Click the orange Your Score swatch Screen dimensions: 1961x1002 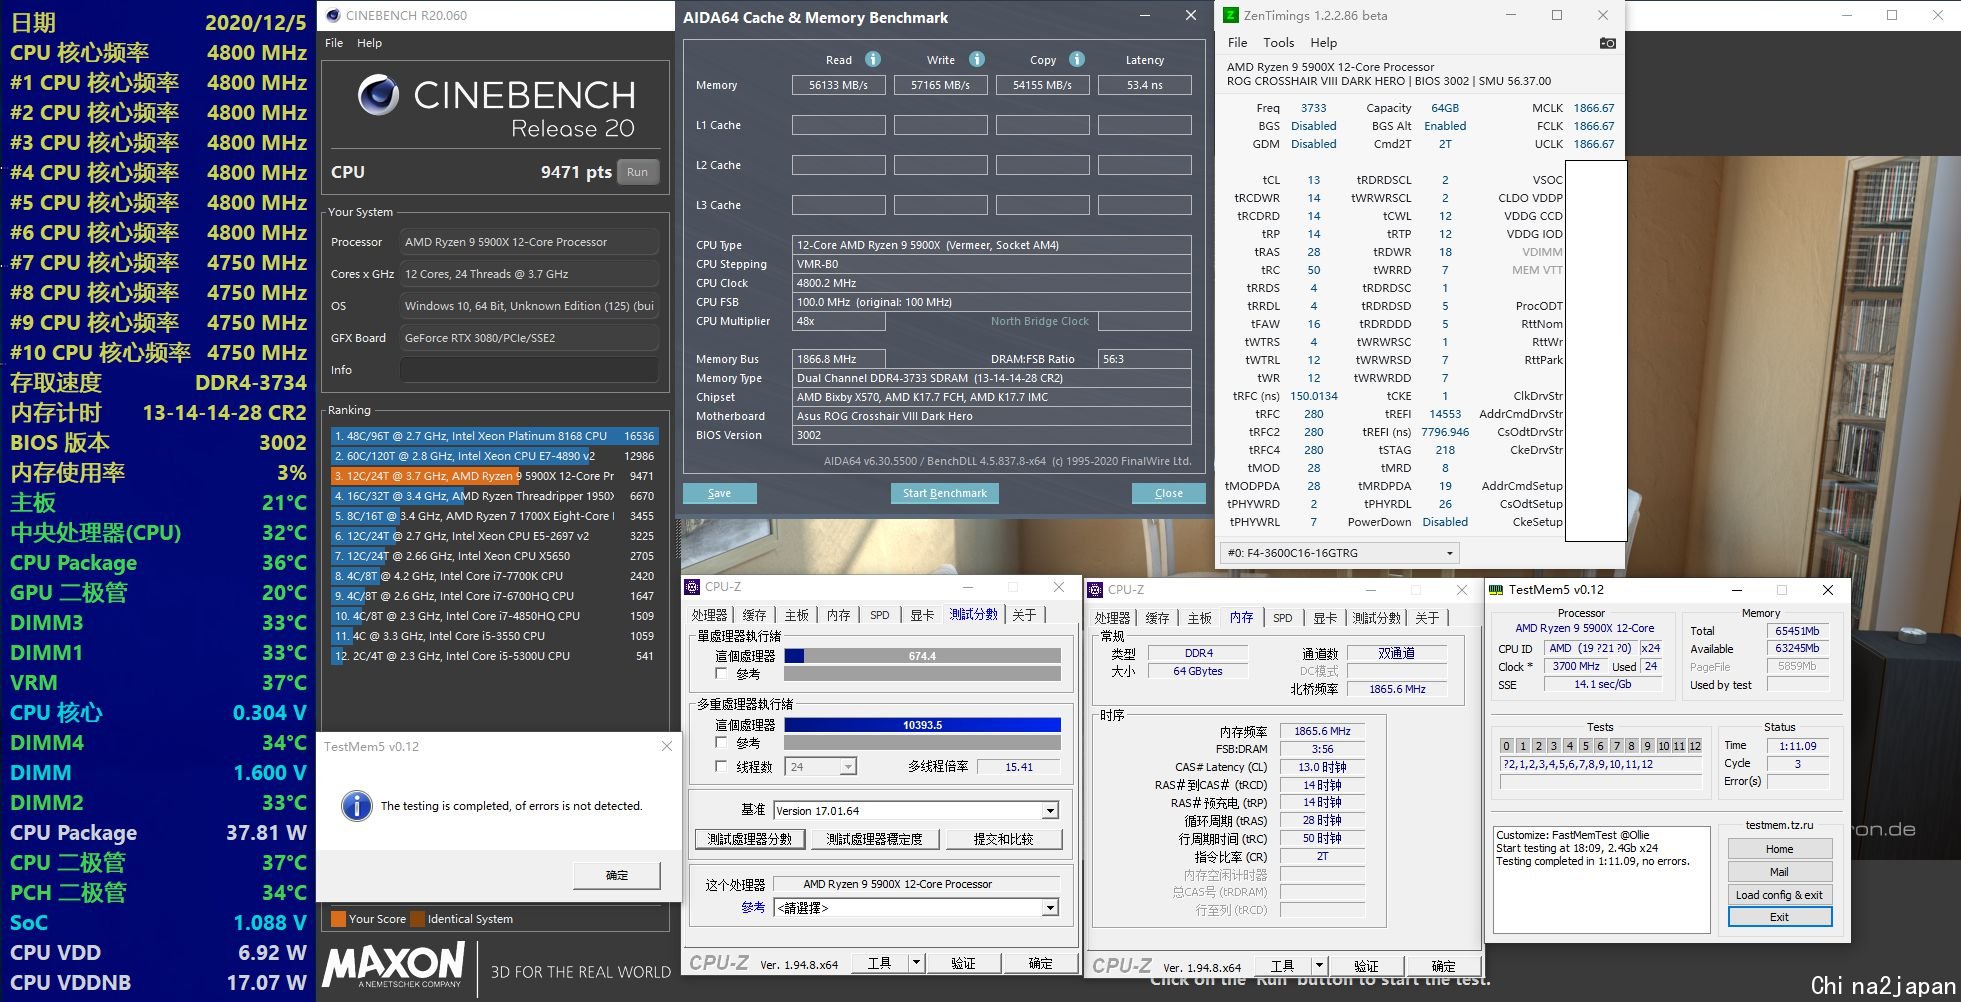pyautogui.click(x=339, y=919)
